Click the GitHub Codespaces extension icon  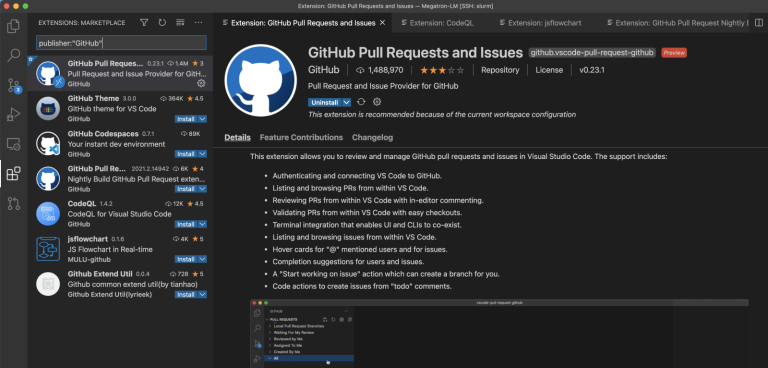coord(48,144)
